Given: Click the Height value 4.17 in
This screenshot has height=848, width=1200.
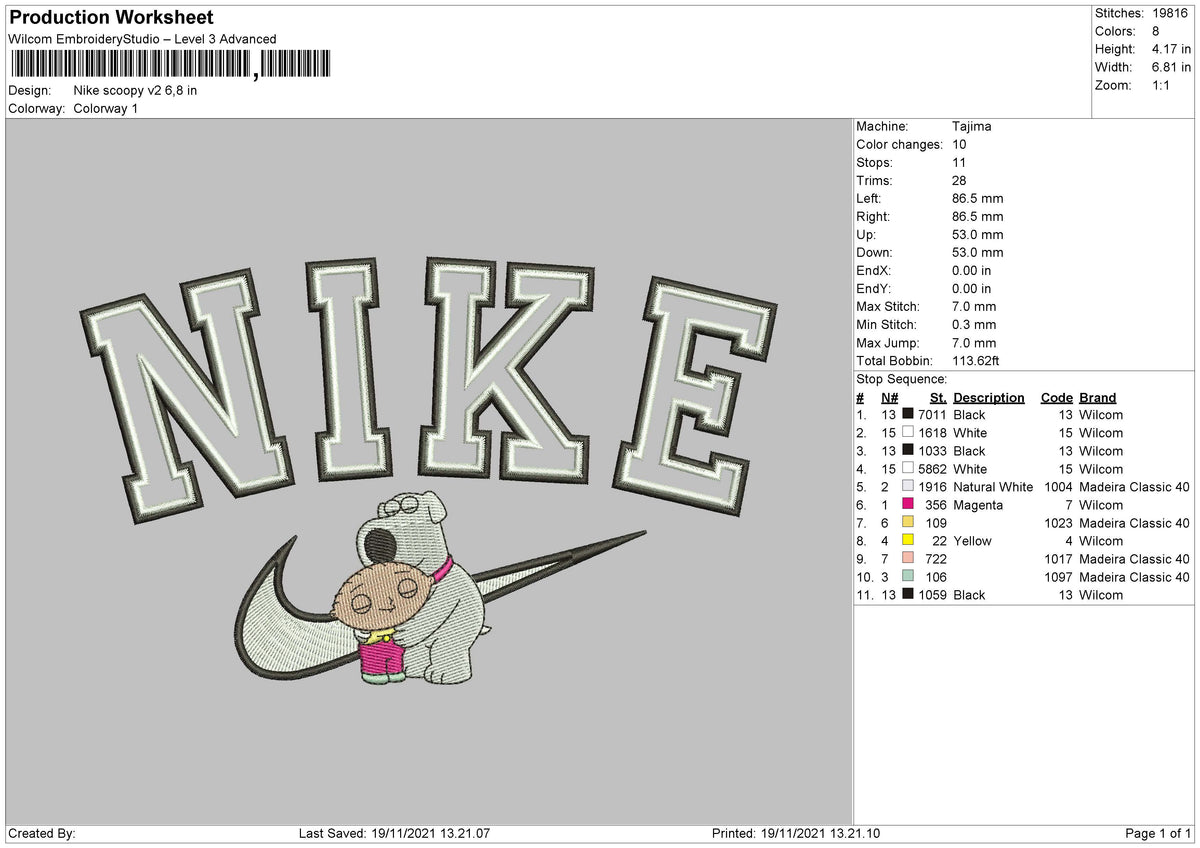Looking at the screenshot, I should click(1171, 49).
